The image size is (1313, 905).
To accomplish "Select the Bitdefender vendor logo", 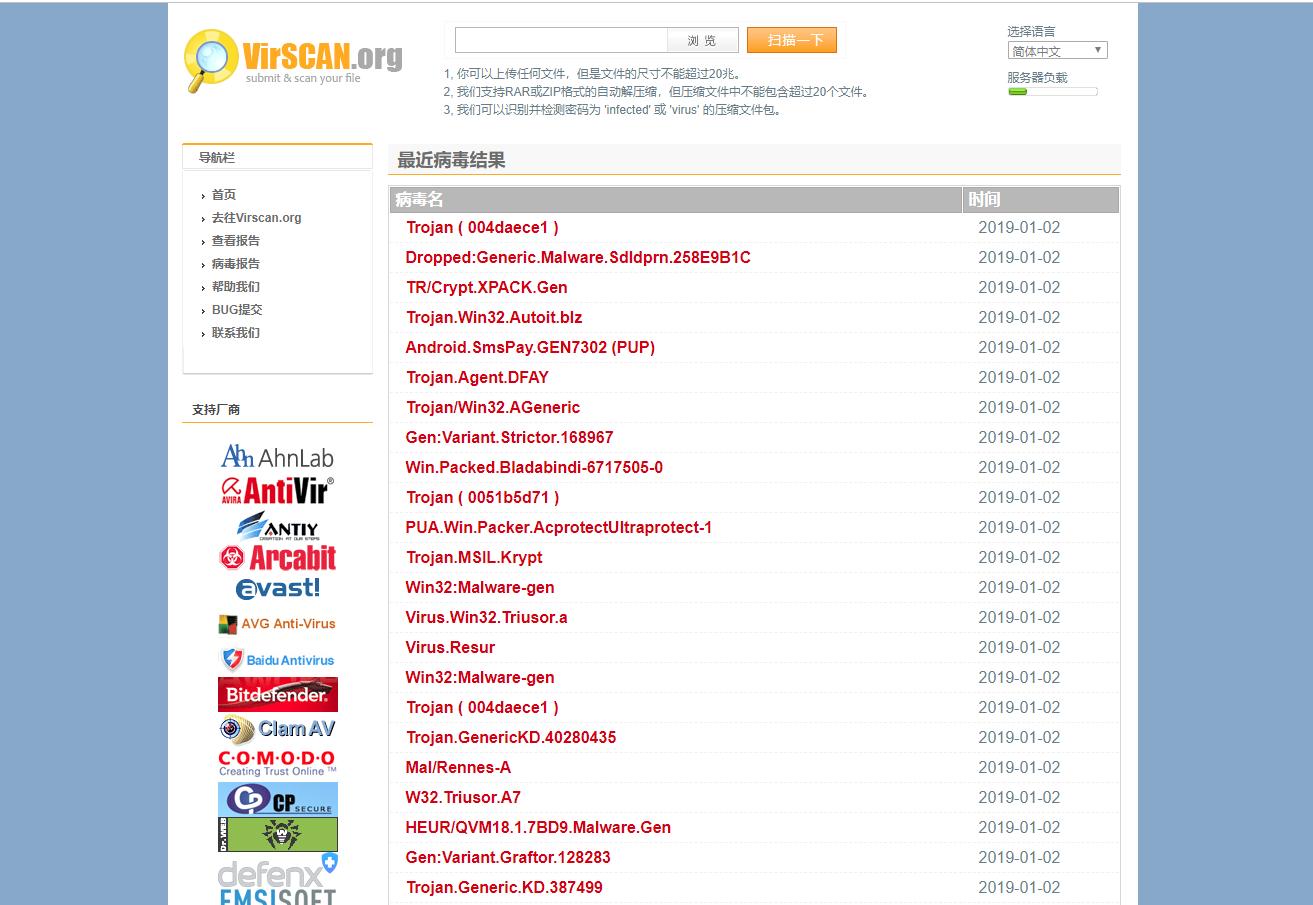I will (x=277, y=694).
